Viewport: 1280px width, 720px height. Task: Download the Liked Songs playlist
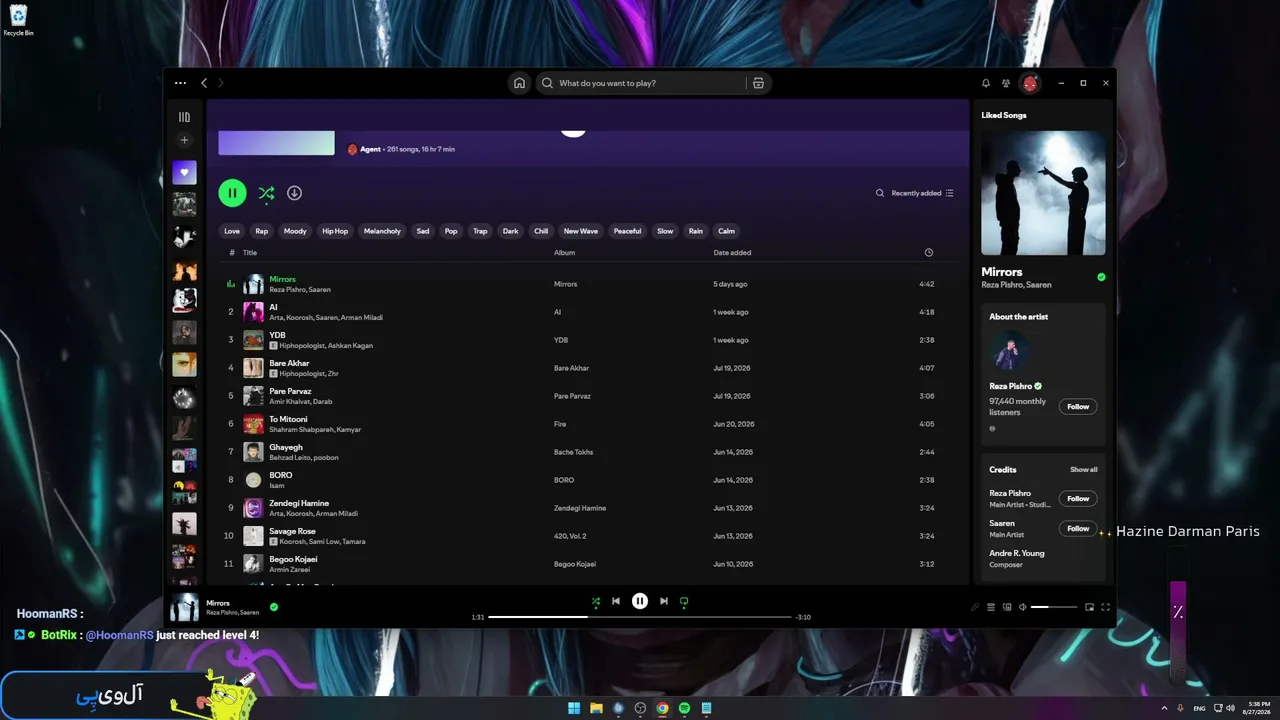pyautogui.click(x=294, y=193)
